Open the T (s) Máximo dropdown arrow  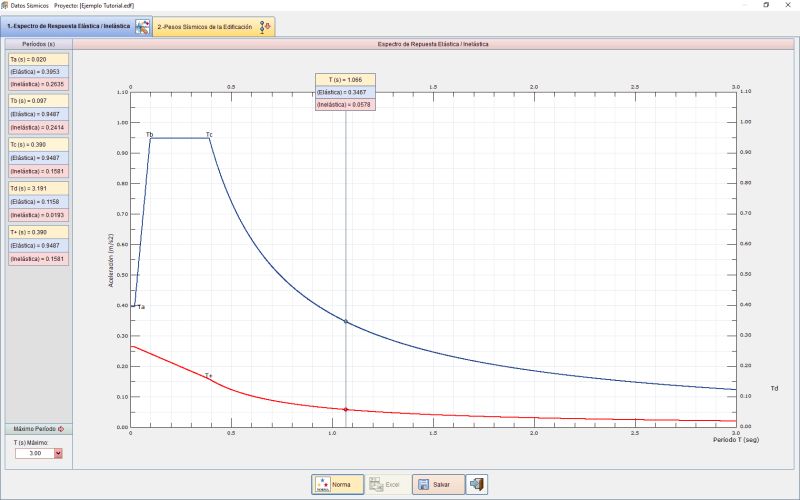click(x=58, y=453)
